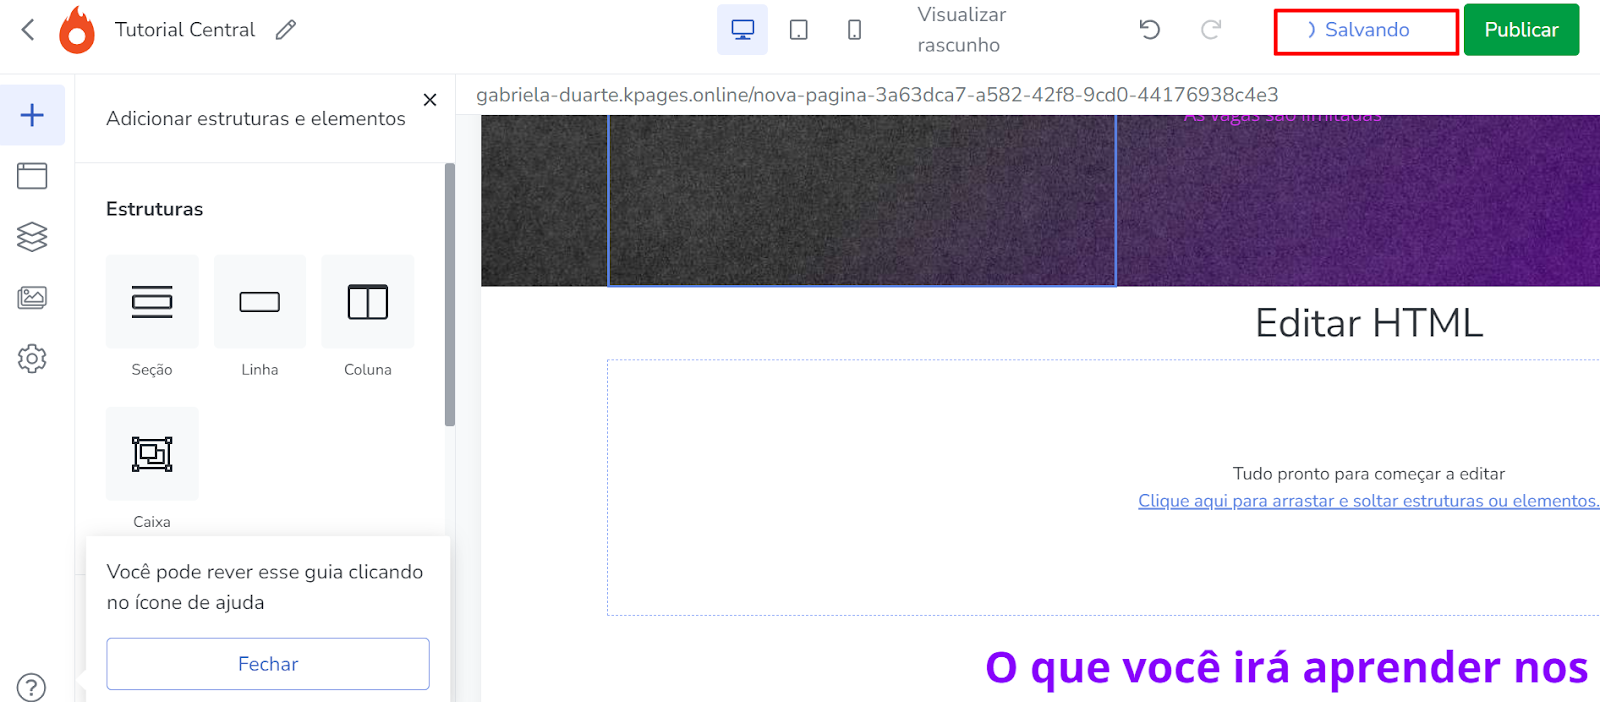1600x702 pixels.
Task: Open the media gallery icon
Action: click(32, 298)
